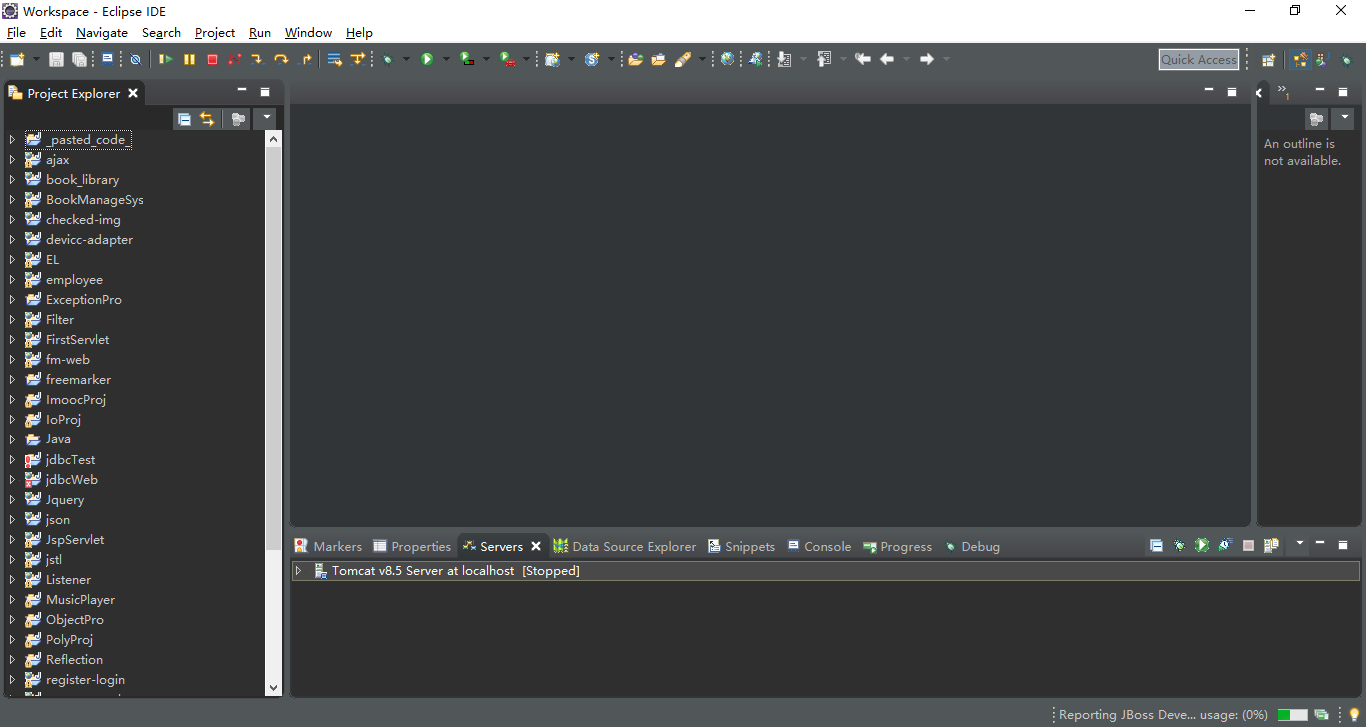Viewport: 1366px width, 727px height.
Task: Switch to the Data Source Explorer tab
Action: (624, 547)
